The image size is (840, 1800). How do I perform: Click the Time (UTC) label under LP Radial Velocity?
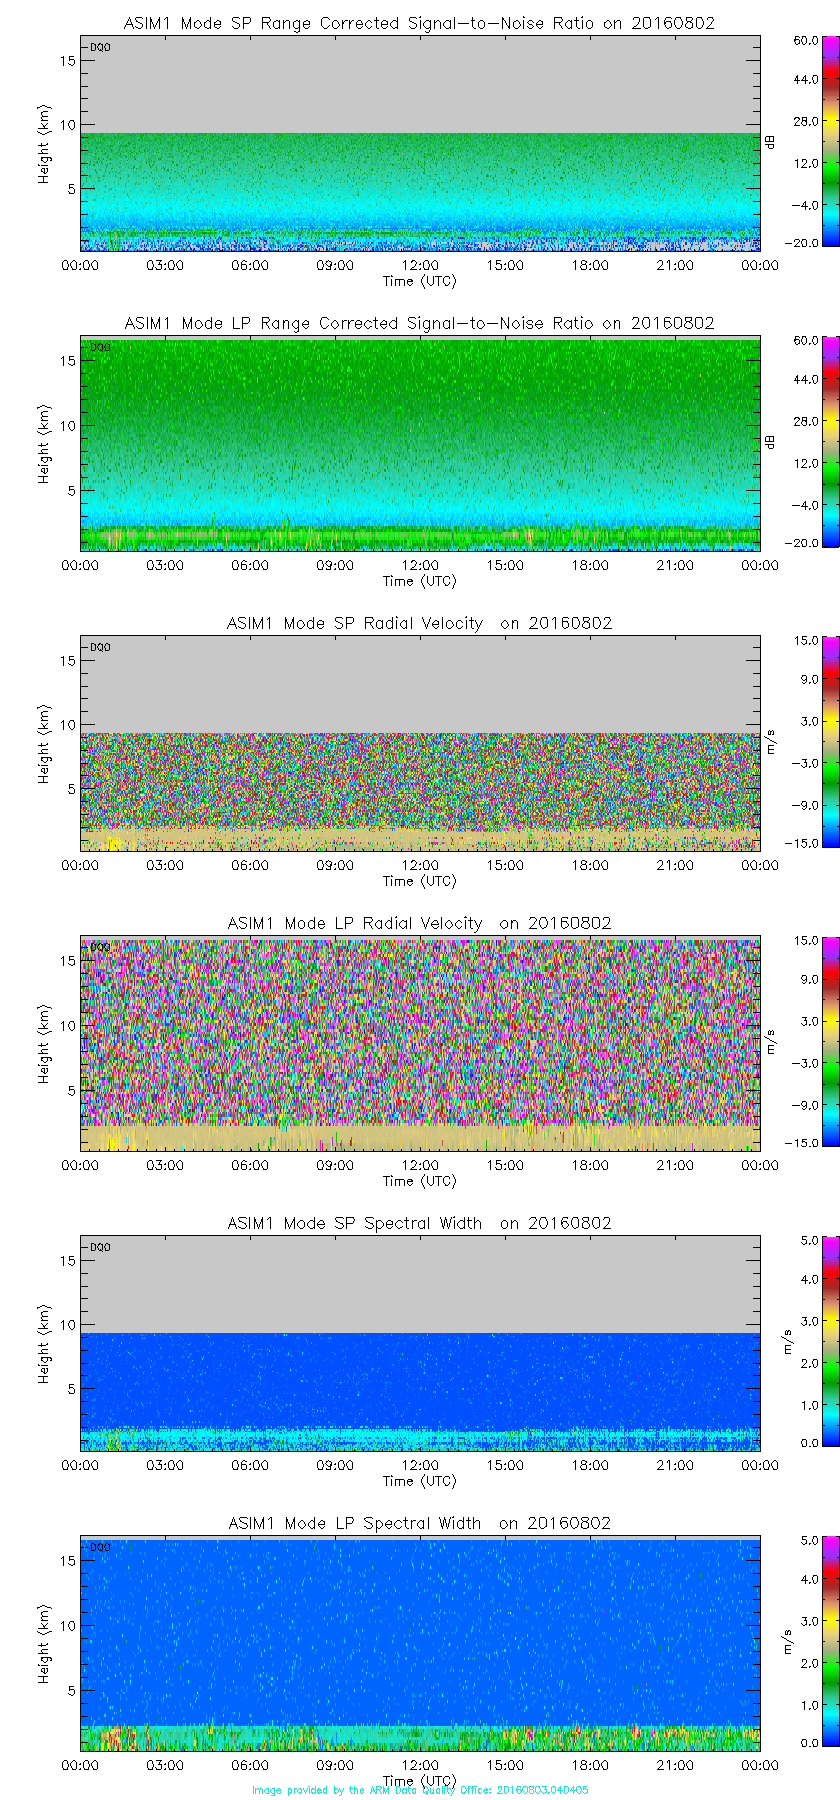point(419,1181)
